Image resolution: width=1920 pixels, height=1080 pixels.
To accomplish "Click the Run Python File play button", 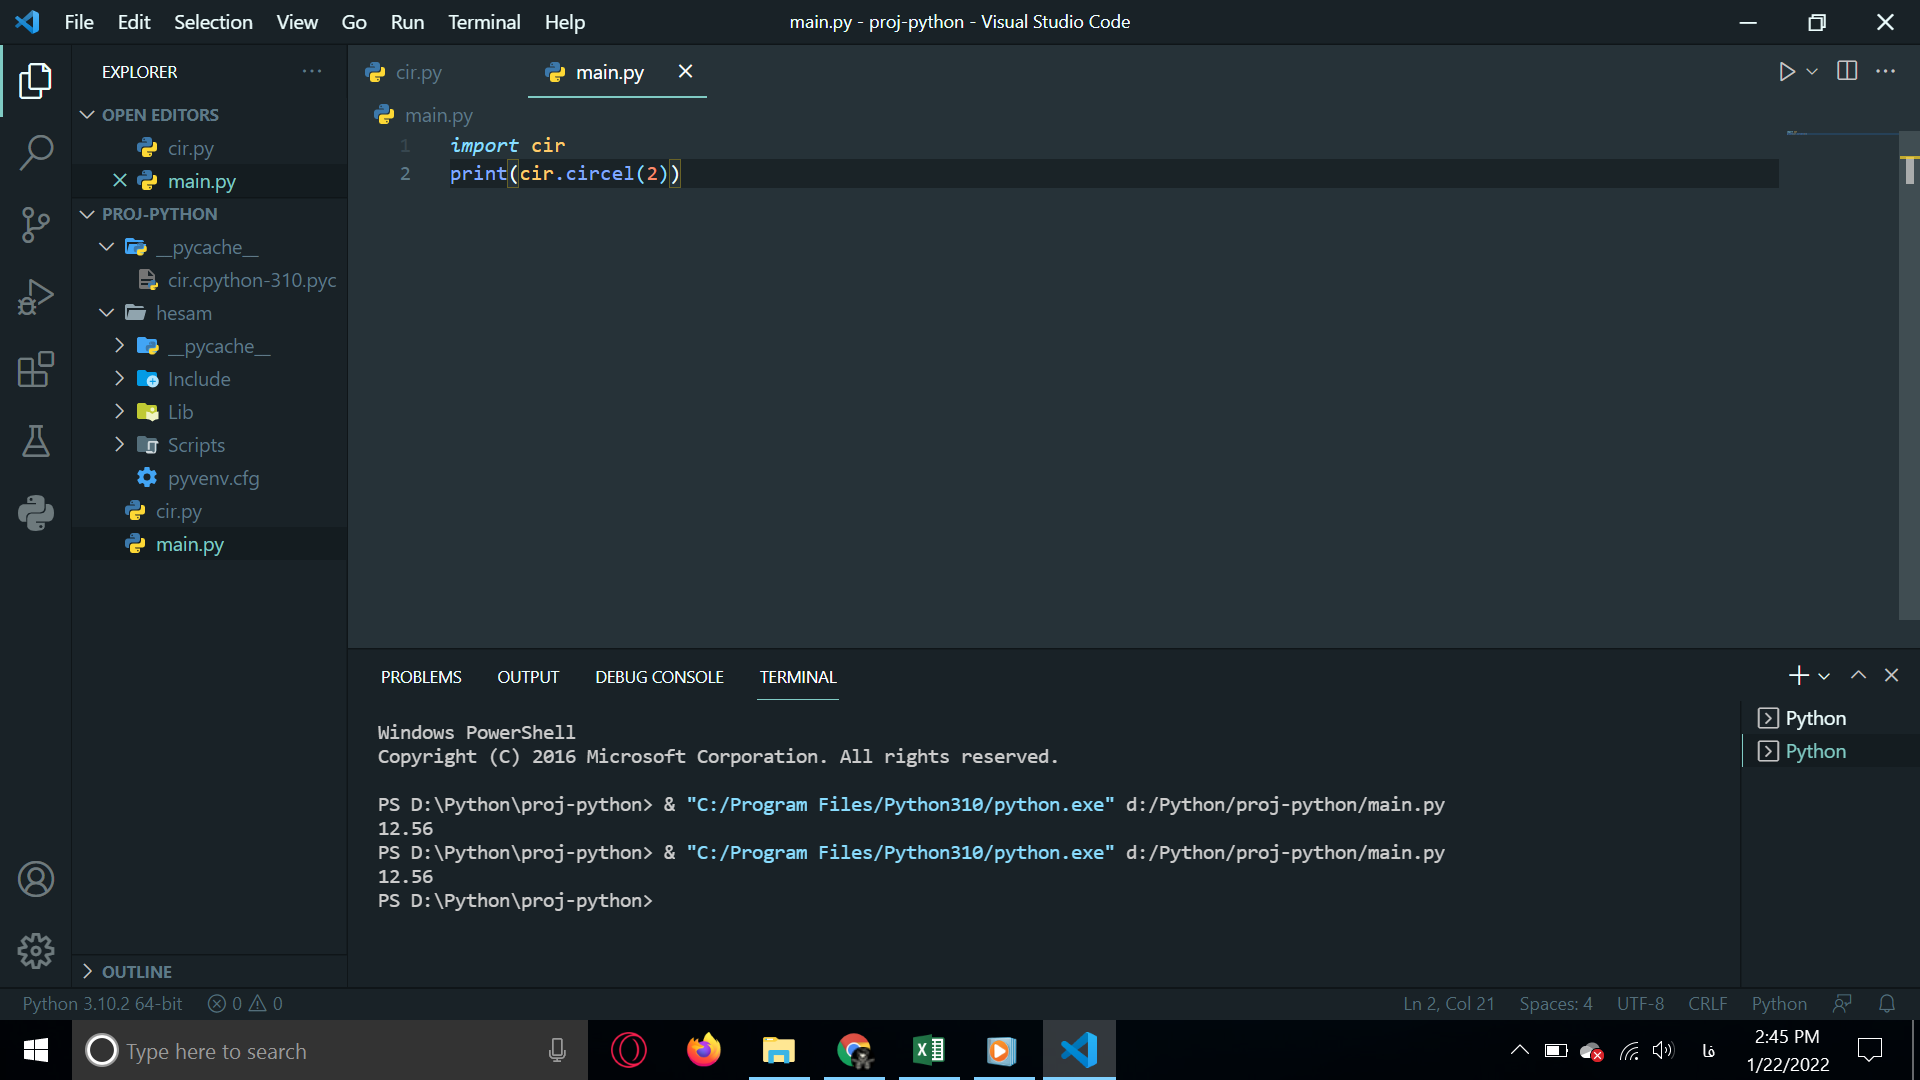I will pos(1787,72).
